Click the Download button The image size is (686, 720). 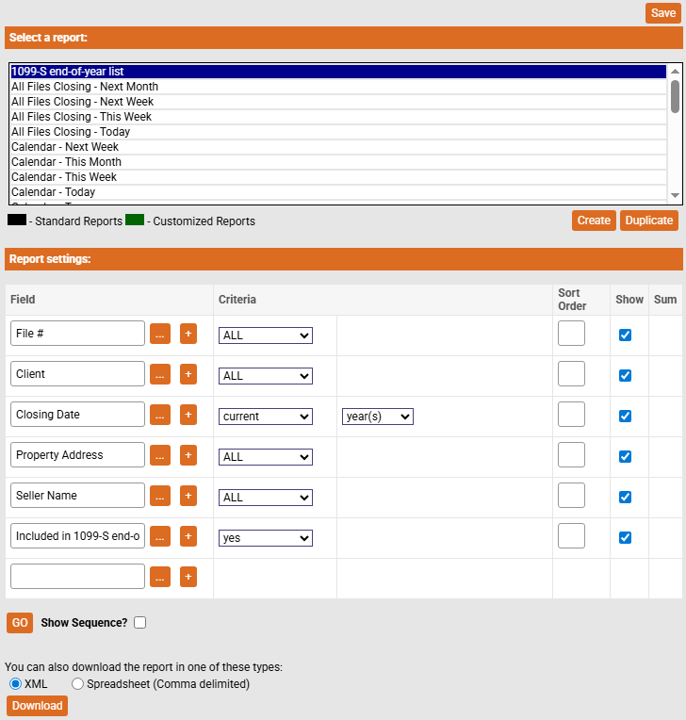pyautogui.click(x=37, y=706)
